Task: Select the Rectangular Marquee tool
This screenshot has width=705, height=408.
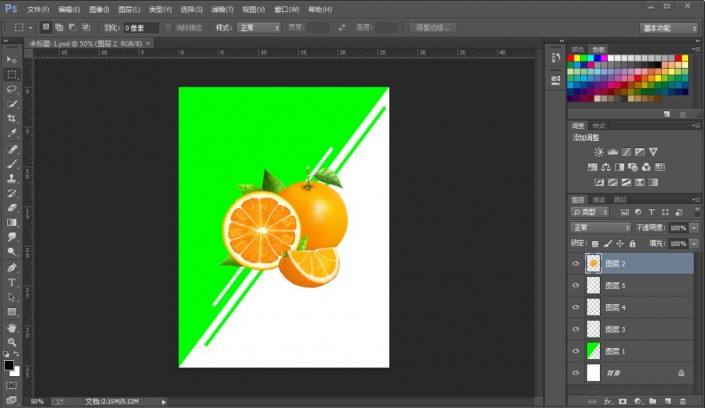Action: [12, 75]
